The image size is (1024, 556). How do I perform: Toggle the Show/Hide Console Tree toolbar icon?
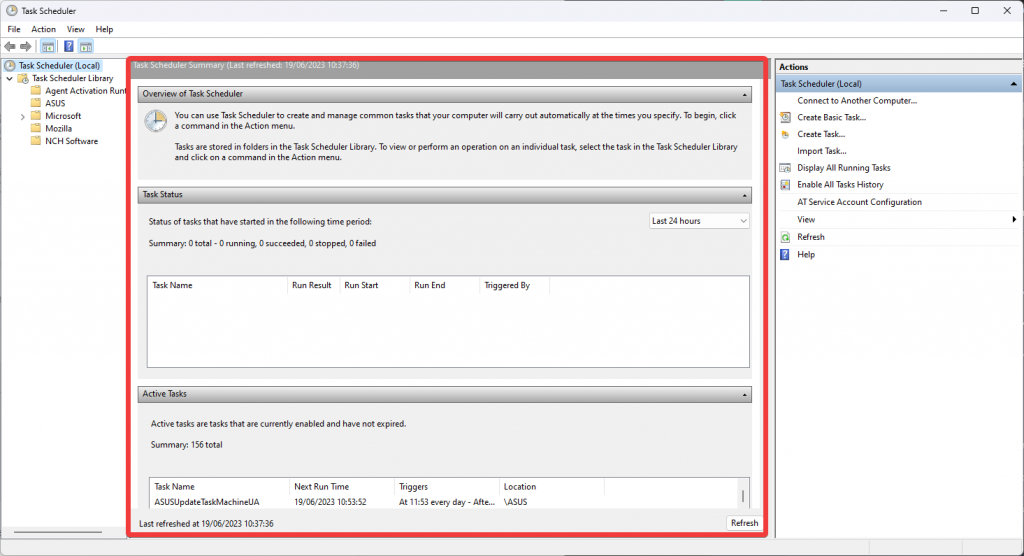[x=48, y=46]
